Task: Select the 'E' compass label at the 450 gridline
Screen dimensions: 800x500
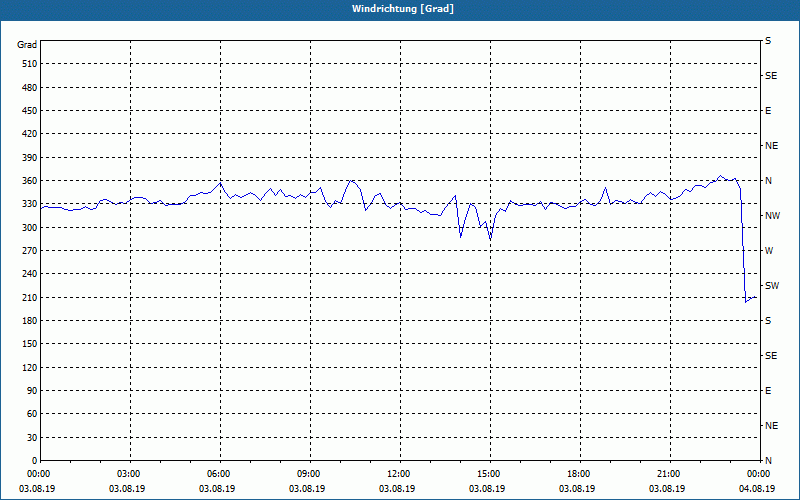Action: (x=768, y=111)
